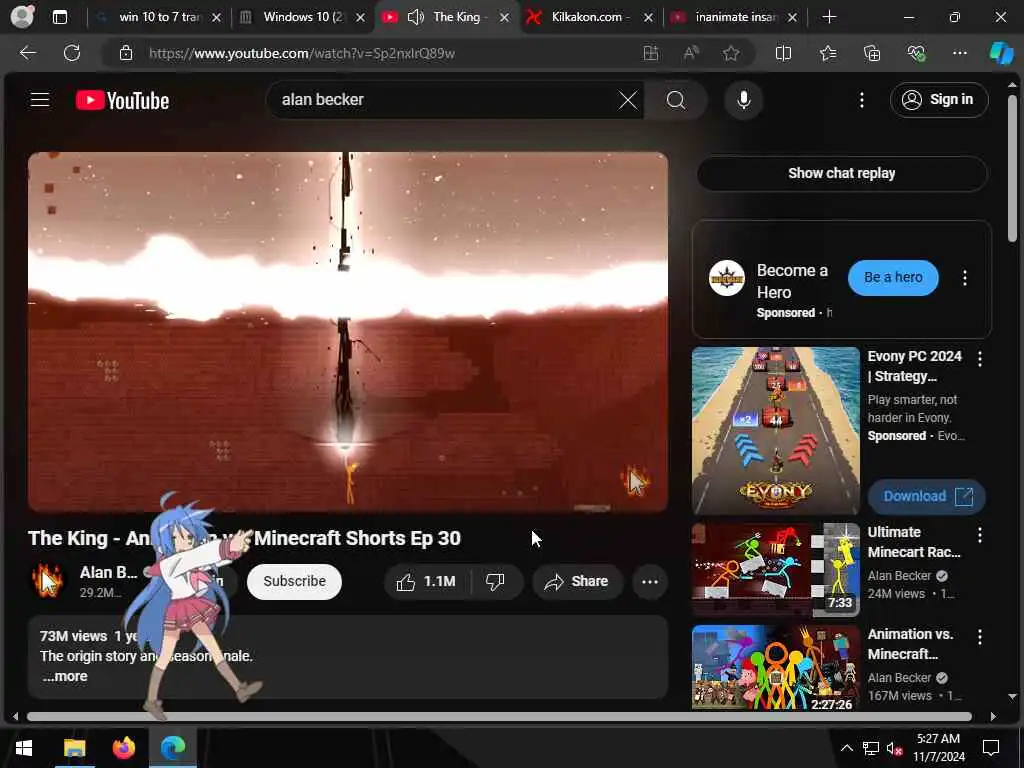Viewport: 1024px width, 768px height.
Task: Mute the playing tab via speaker icon
Action: click(x=416, y=17)
